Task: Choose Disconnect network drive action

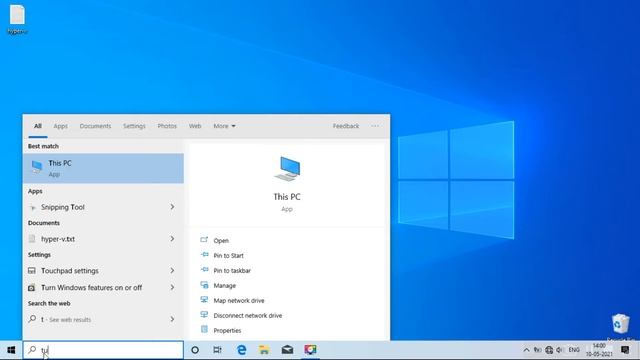Action: (x=247, y=316)
